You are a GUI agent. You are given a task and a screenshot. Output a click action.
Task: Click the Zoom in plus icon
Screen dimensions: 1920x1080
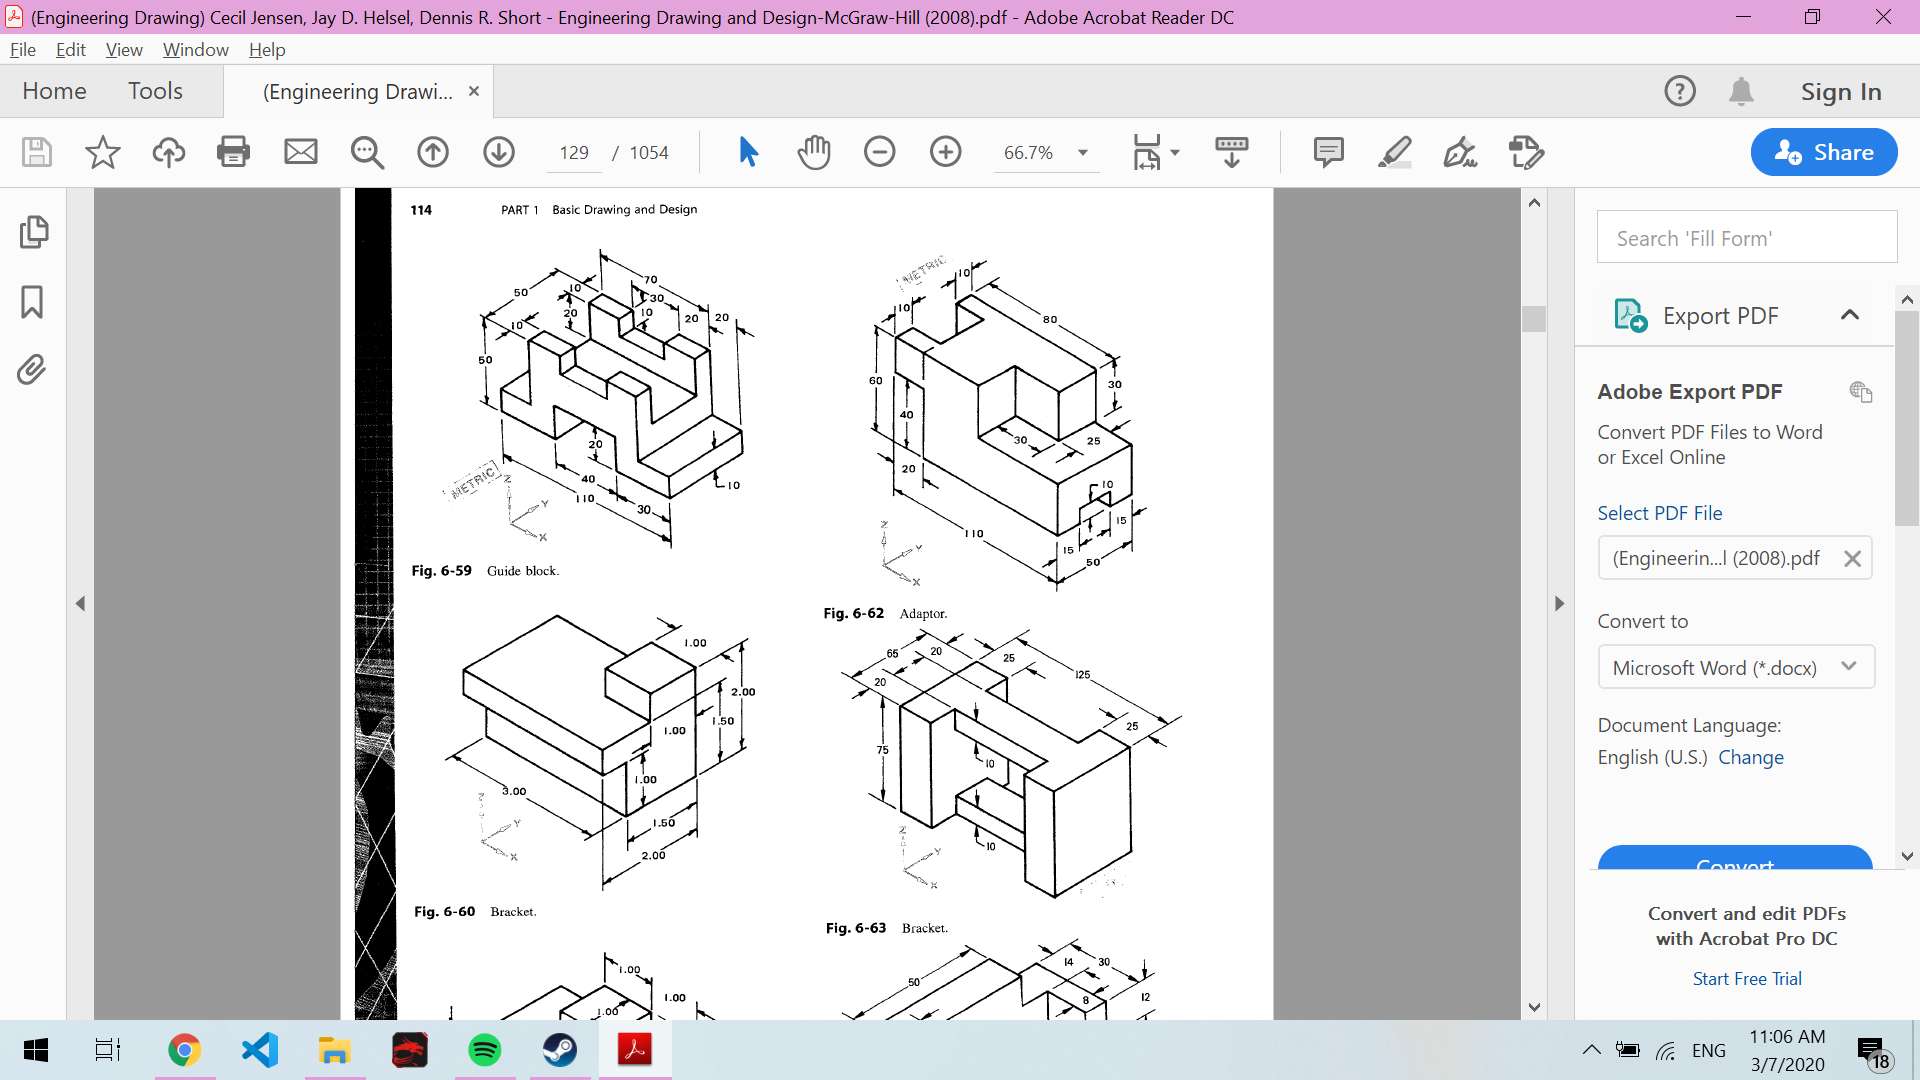945,152
